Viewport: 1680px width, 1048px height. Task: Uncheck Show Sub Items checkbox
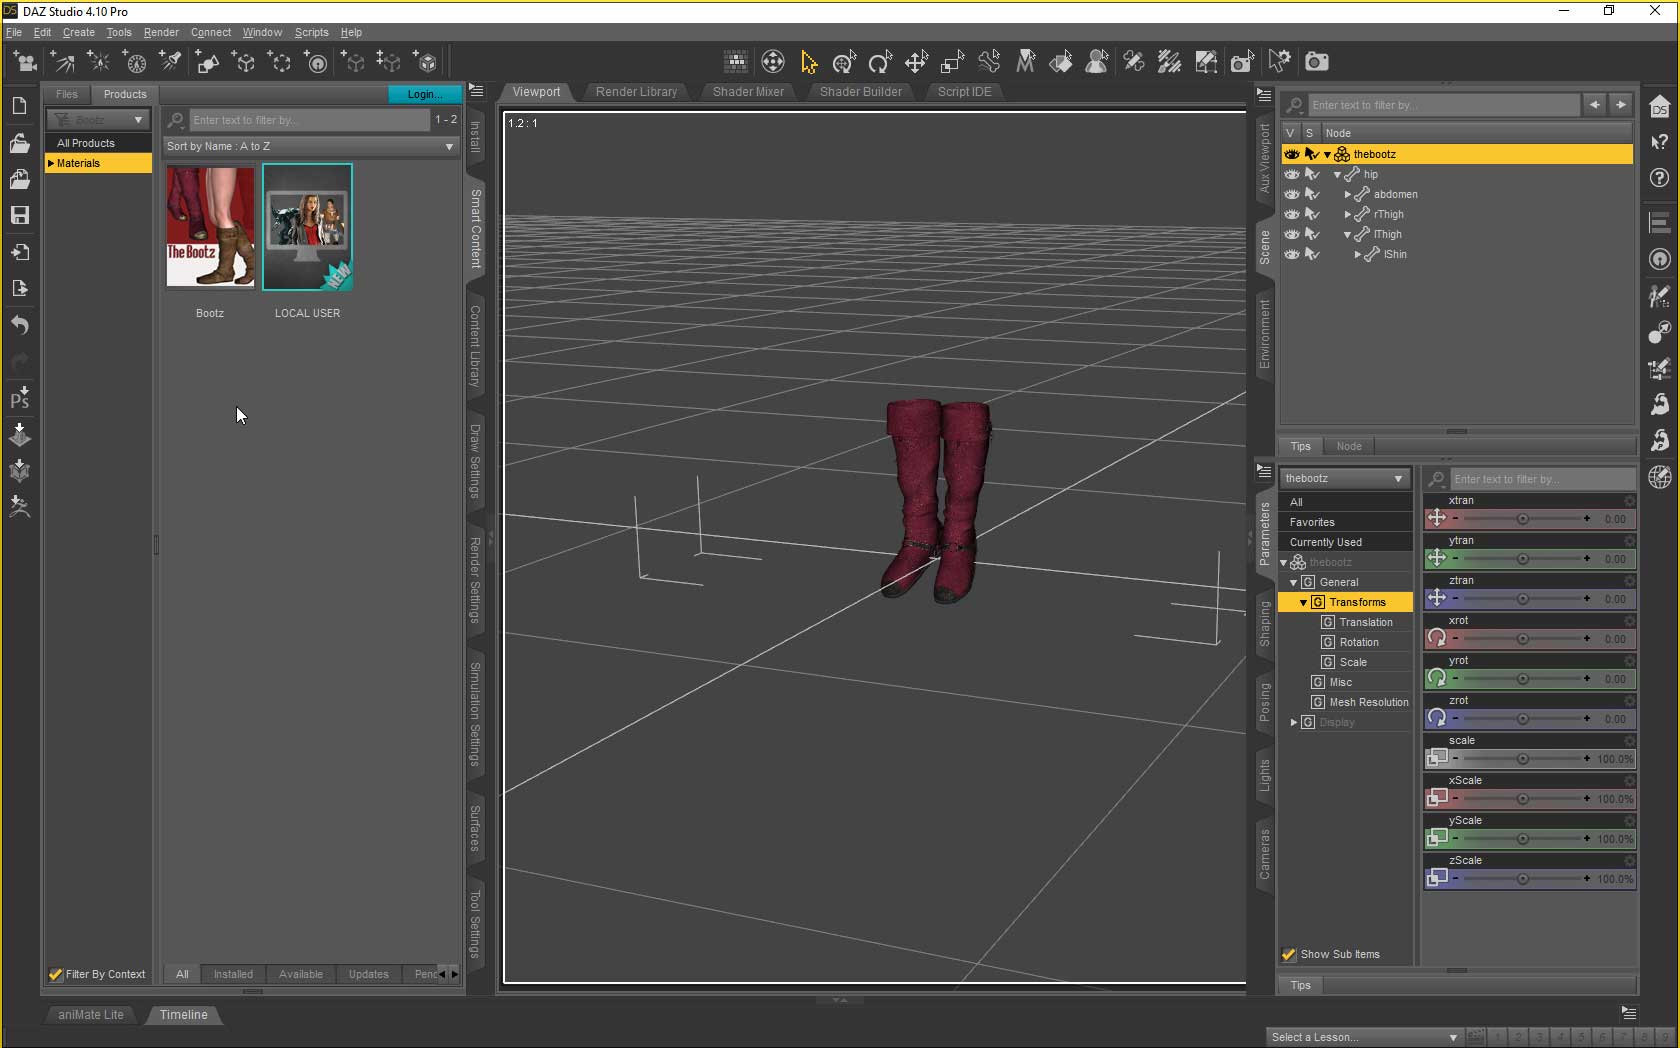1289,954
